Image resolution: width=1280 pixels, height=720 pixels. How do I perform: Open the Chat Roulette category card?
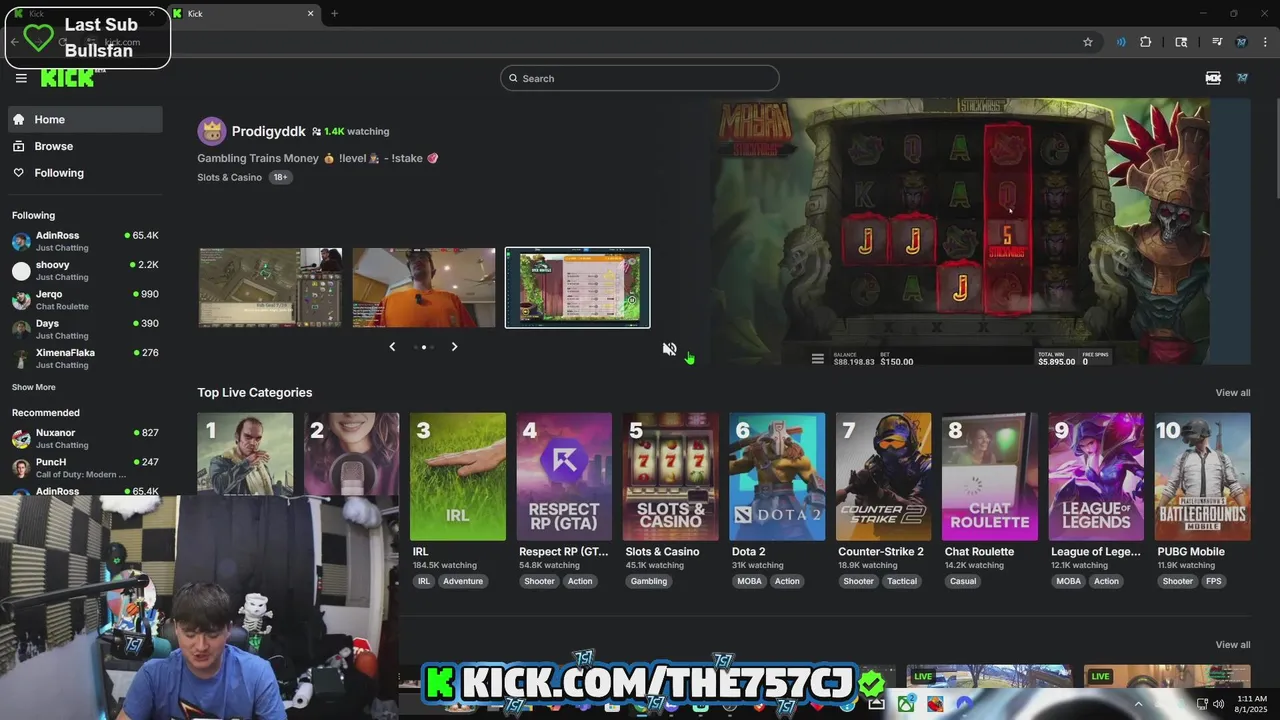click(x=990, y=477)
